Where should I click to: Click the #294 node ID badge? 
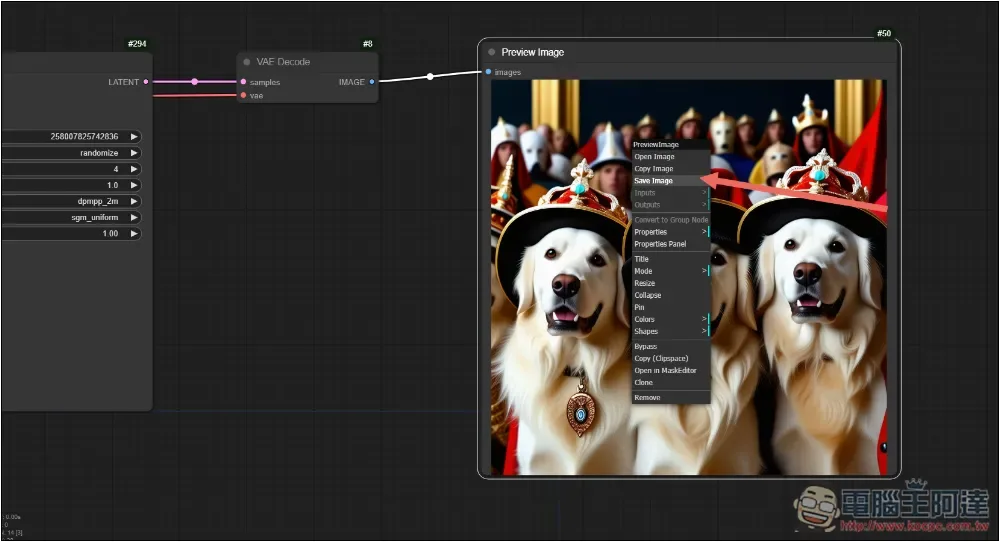click(x=137, y=44)
